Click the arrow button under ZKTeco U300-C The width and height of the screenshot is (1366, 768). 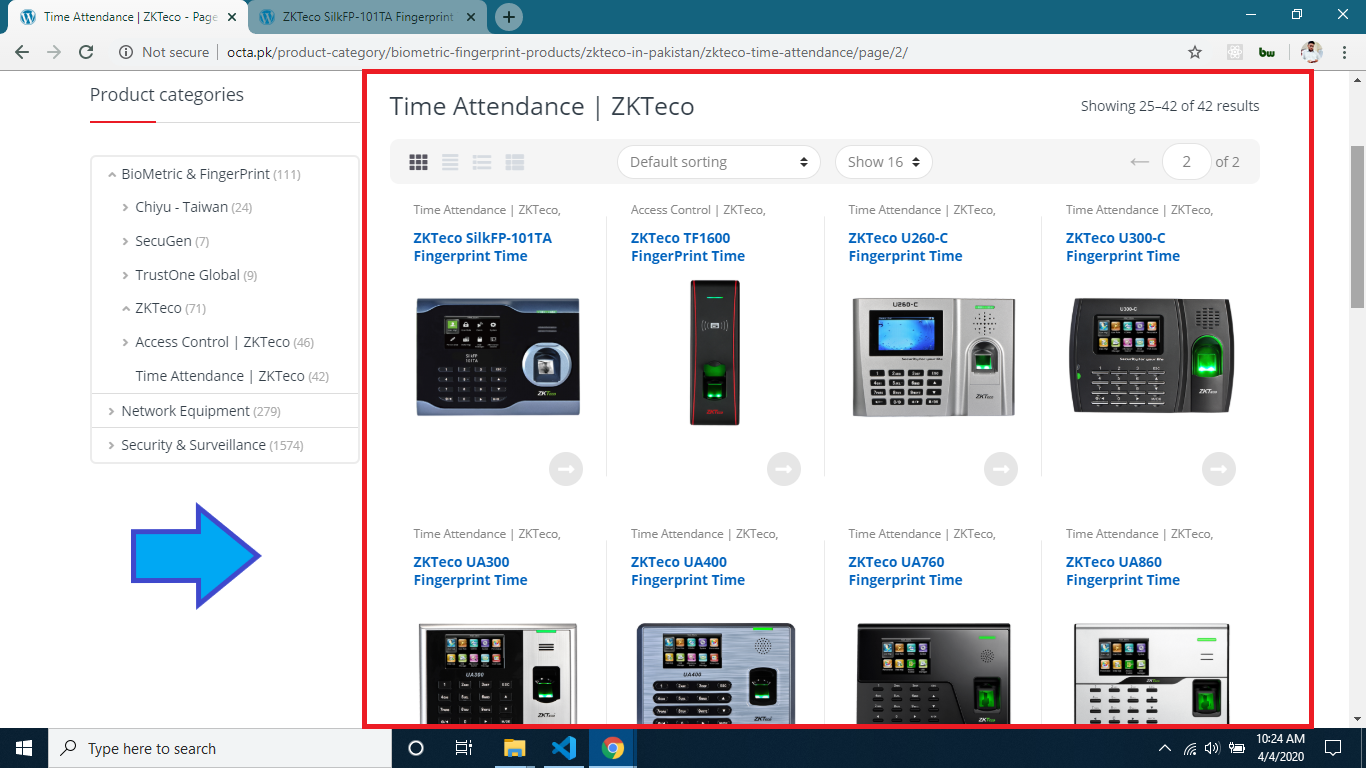(x=1219, y=469)
